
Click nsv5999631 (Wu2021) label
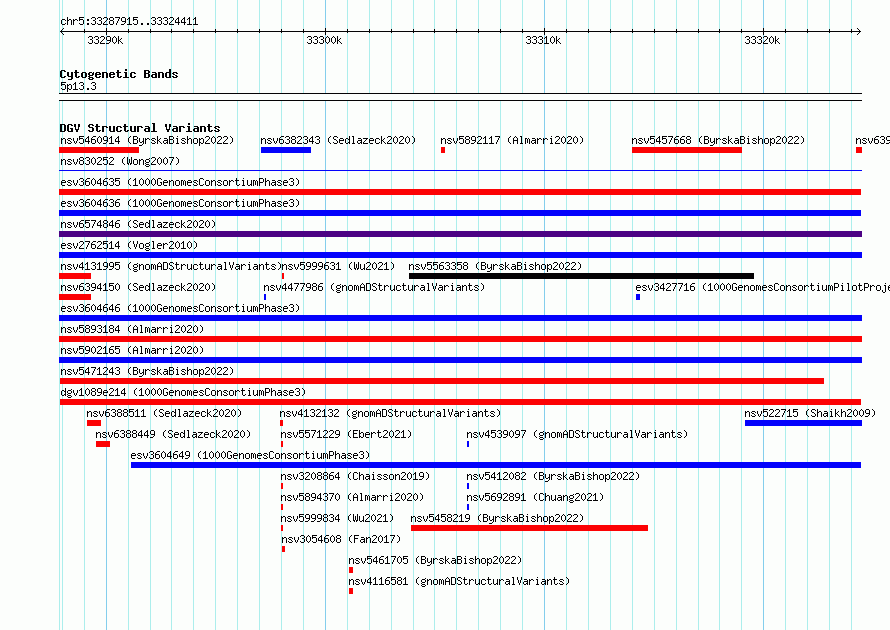(338, 266)
